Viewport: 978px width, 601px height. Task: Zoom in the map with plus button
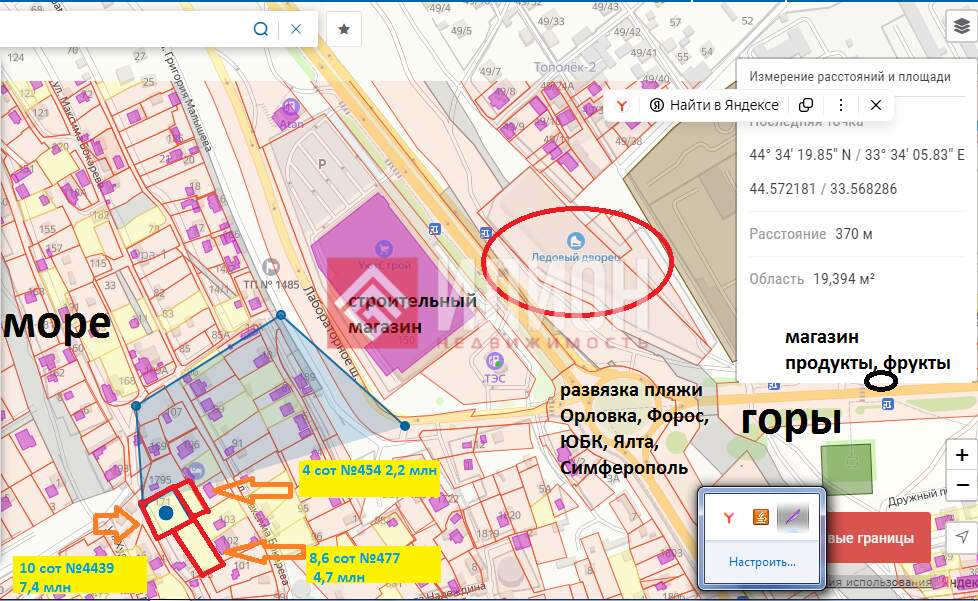tap(961, 455)
